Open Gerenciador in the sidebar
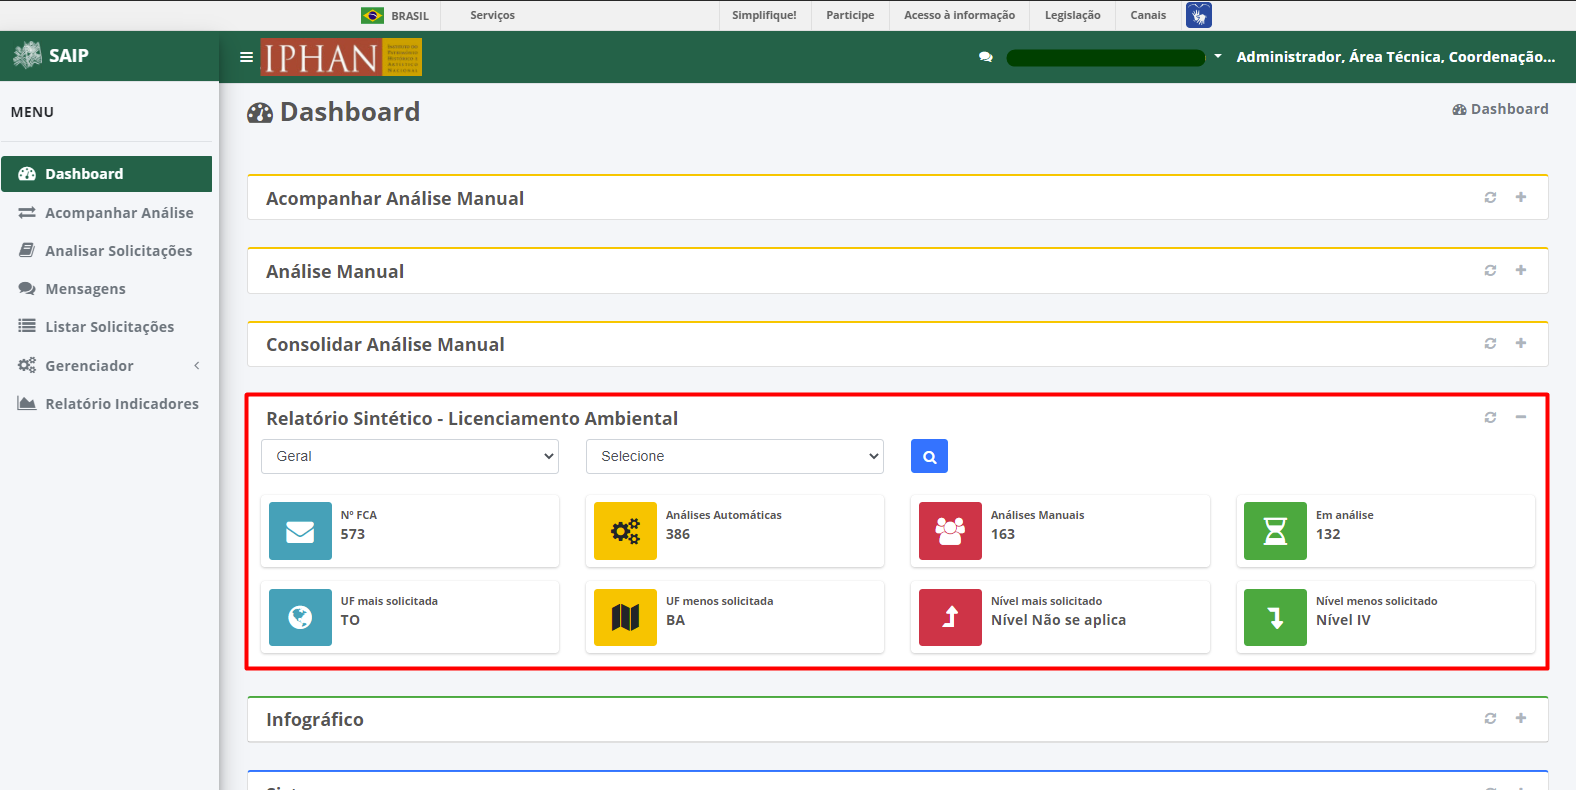Image resolution: width=1576 pixels, height=790 pixels. click(106, 366)
